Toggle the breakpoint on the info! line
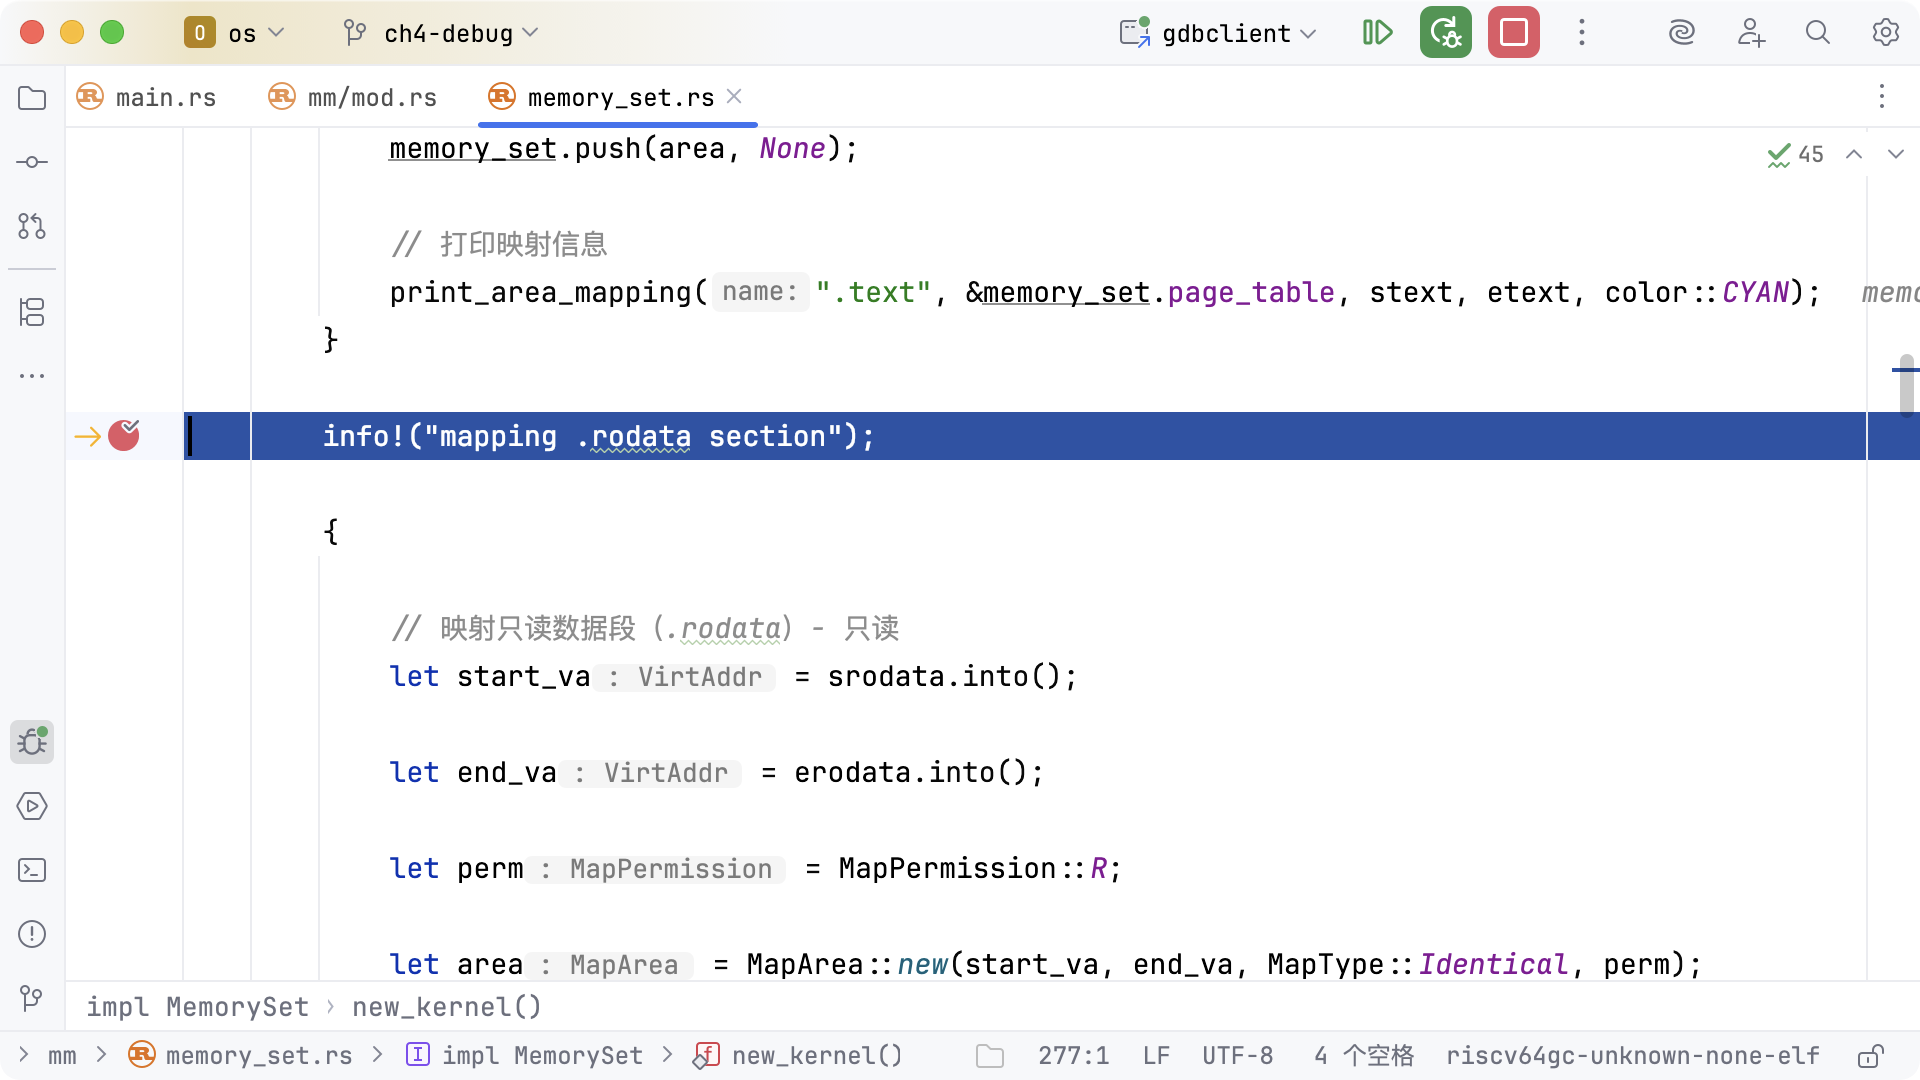Viewport: 1920px width, 1080px height. tap(124, 436)
